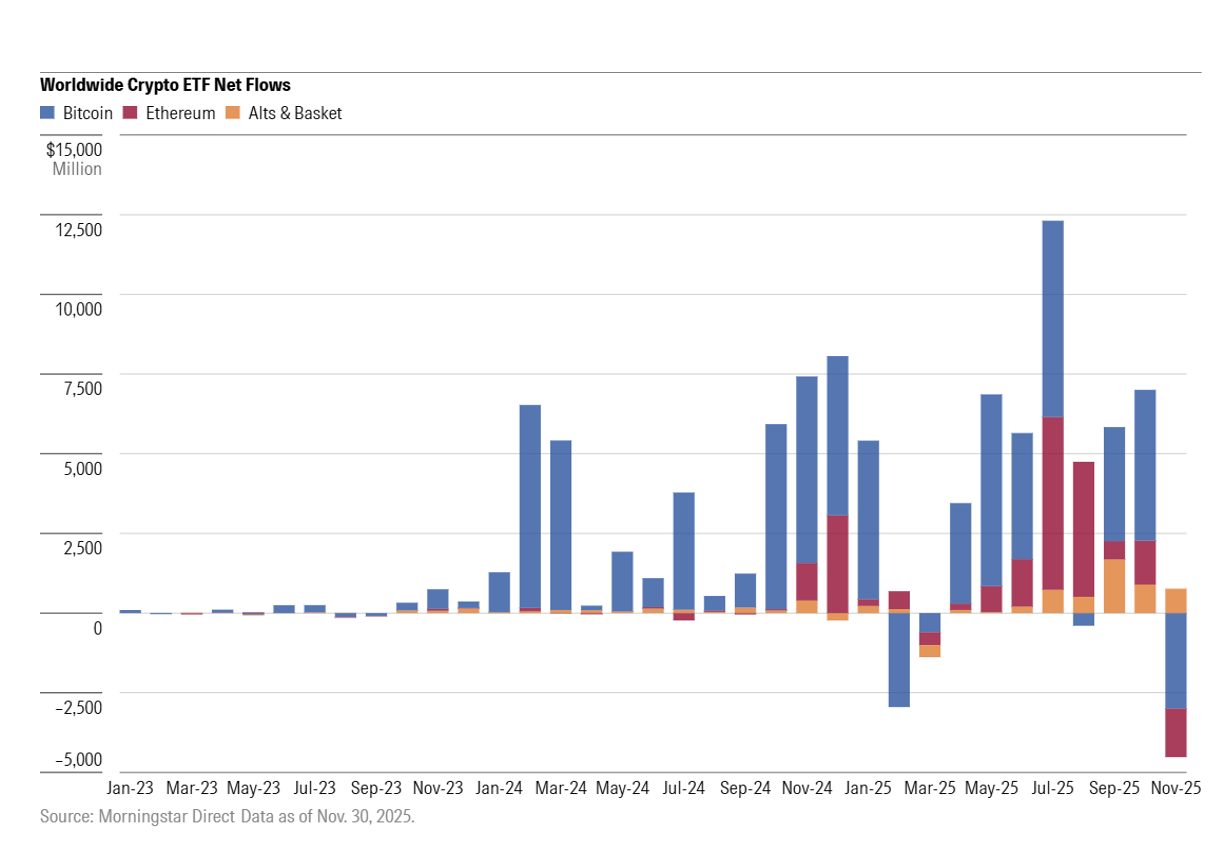Click the Nov-25 negative Ethereum segment
This screenshot has height=848, width=1232.
(x=1175, y=732)
